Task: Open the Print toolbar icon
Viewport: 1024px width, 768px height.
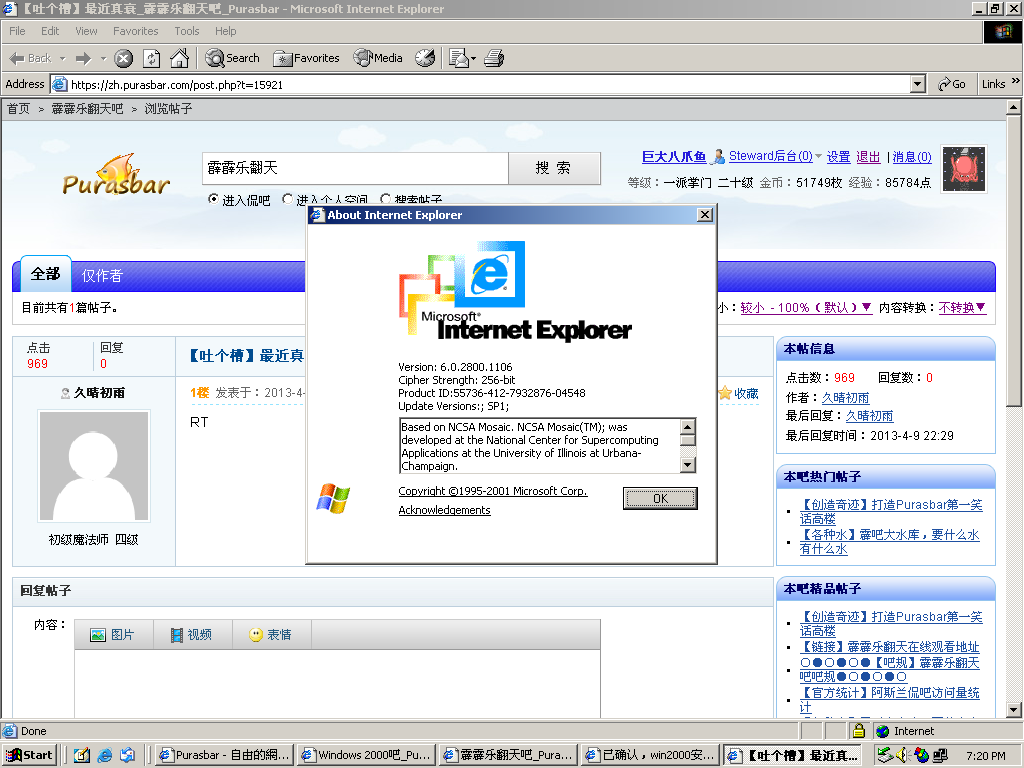Action: (x=493, y=58)
